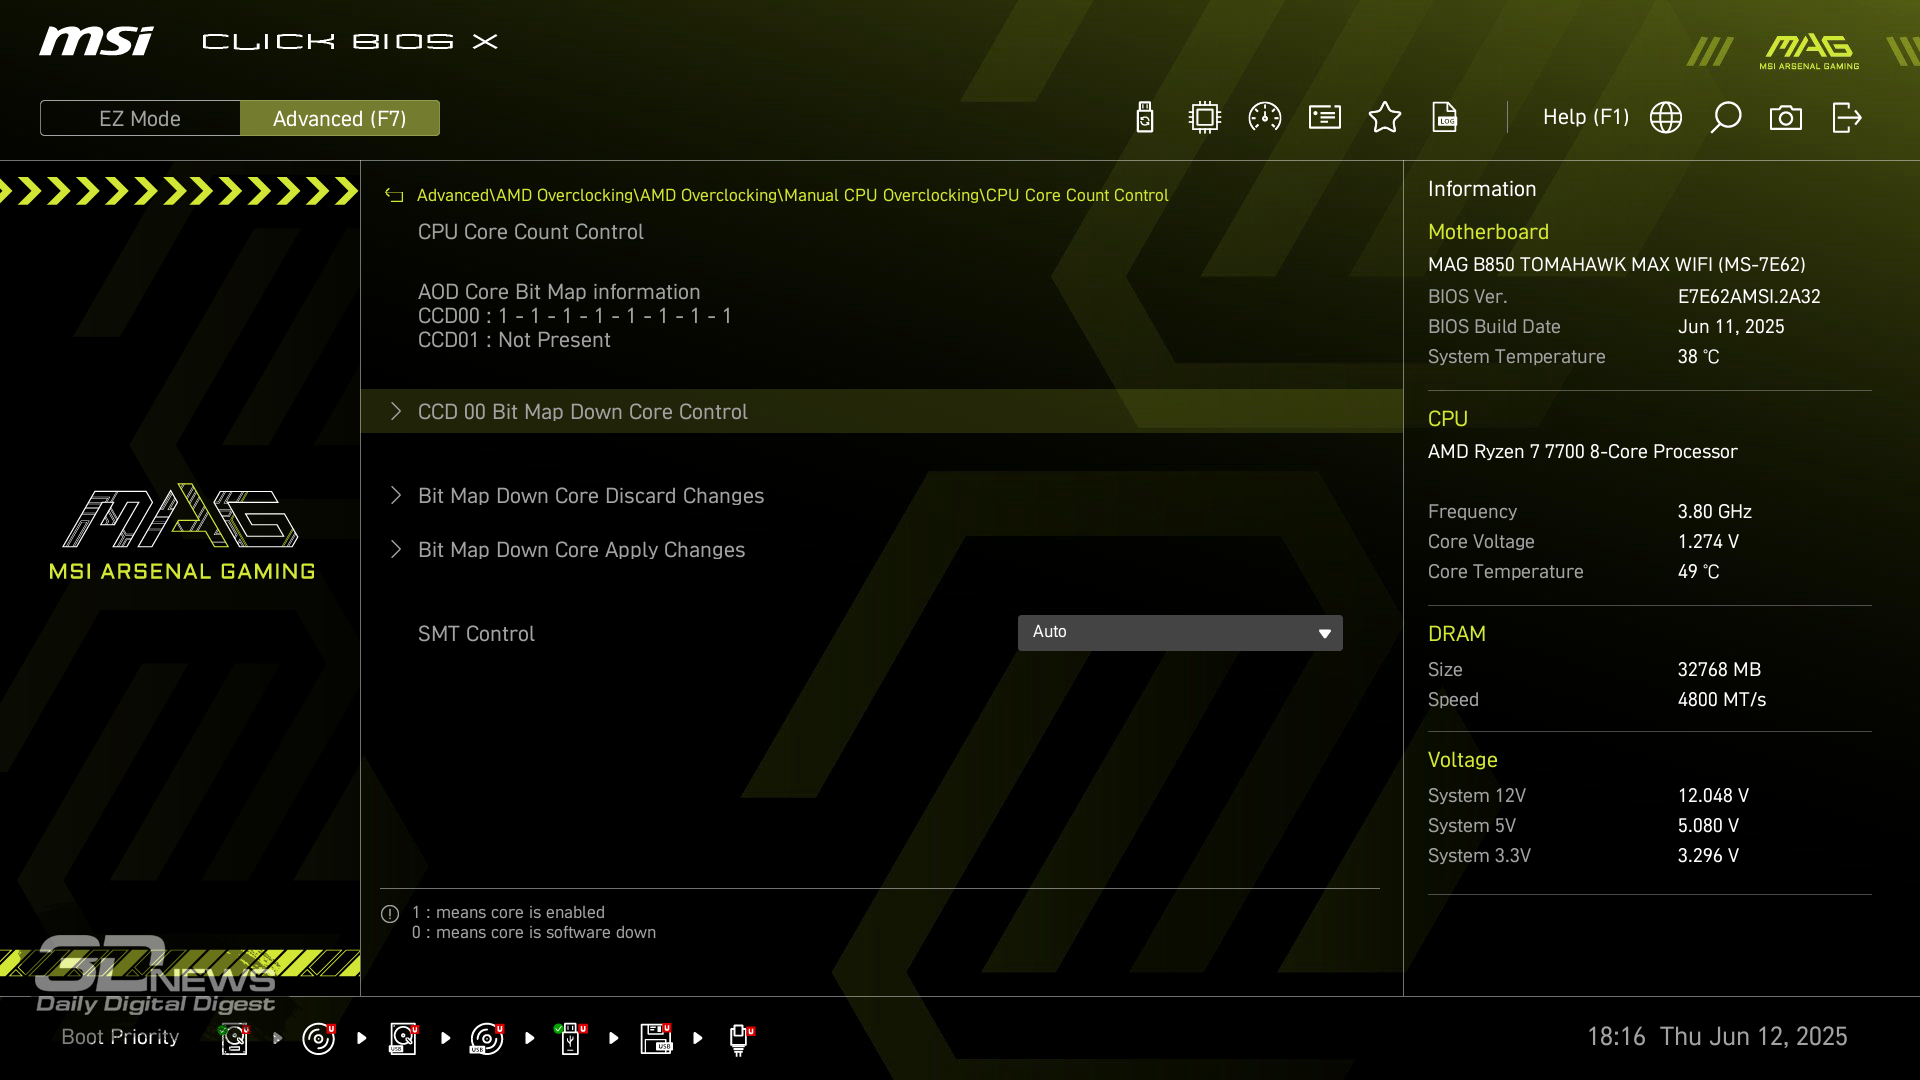Click the Motherboard section heading
Viewport: 1920px width, 1080px height.
tap(1488, 232)
